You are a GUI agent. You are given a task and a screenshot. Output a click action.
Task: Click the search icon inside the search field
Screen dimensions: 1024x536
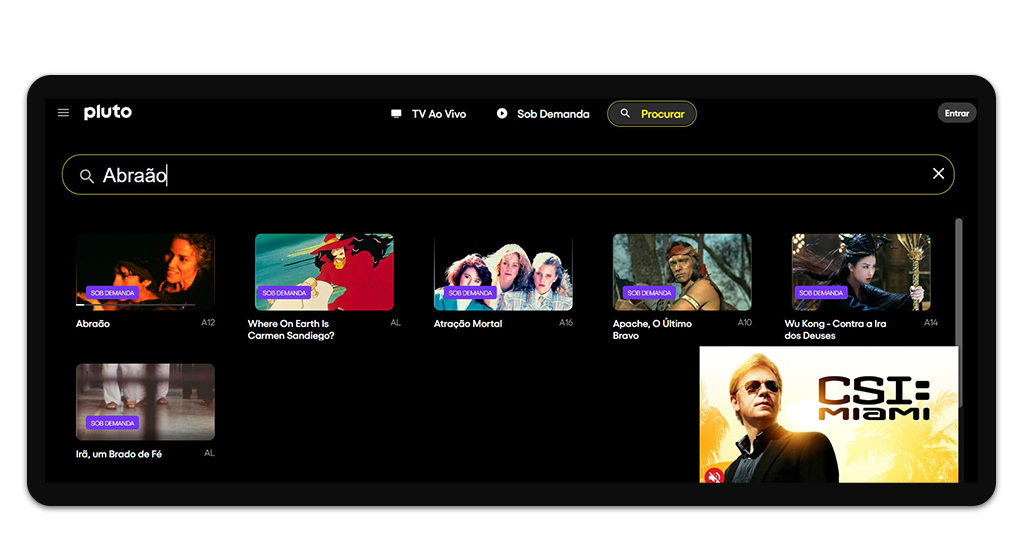pyautogui.click(x=87, y=176)
